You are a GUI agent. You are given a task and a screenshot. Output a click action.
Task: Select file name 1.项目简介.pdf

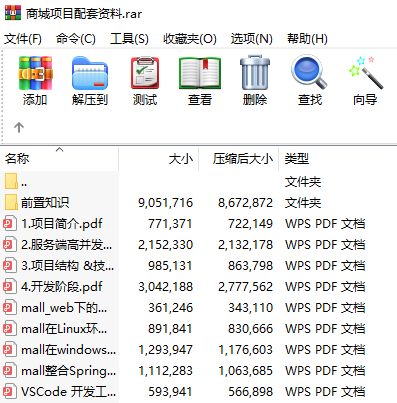[62, 224]
